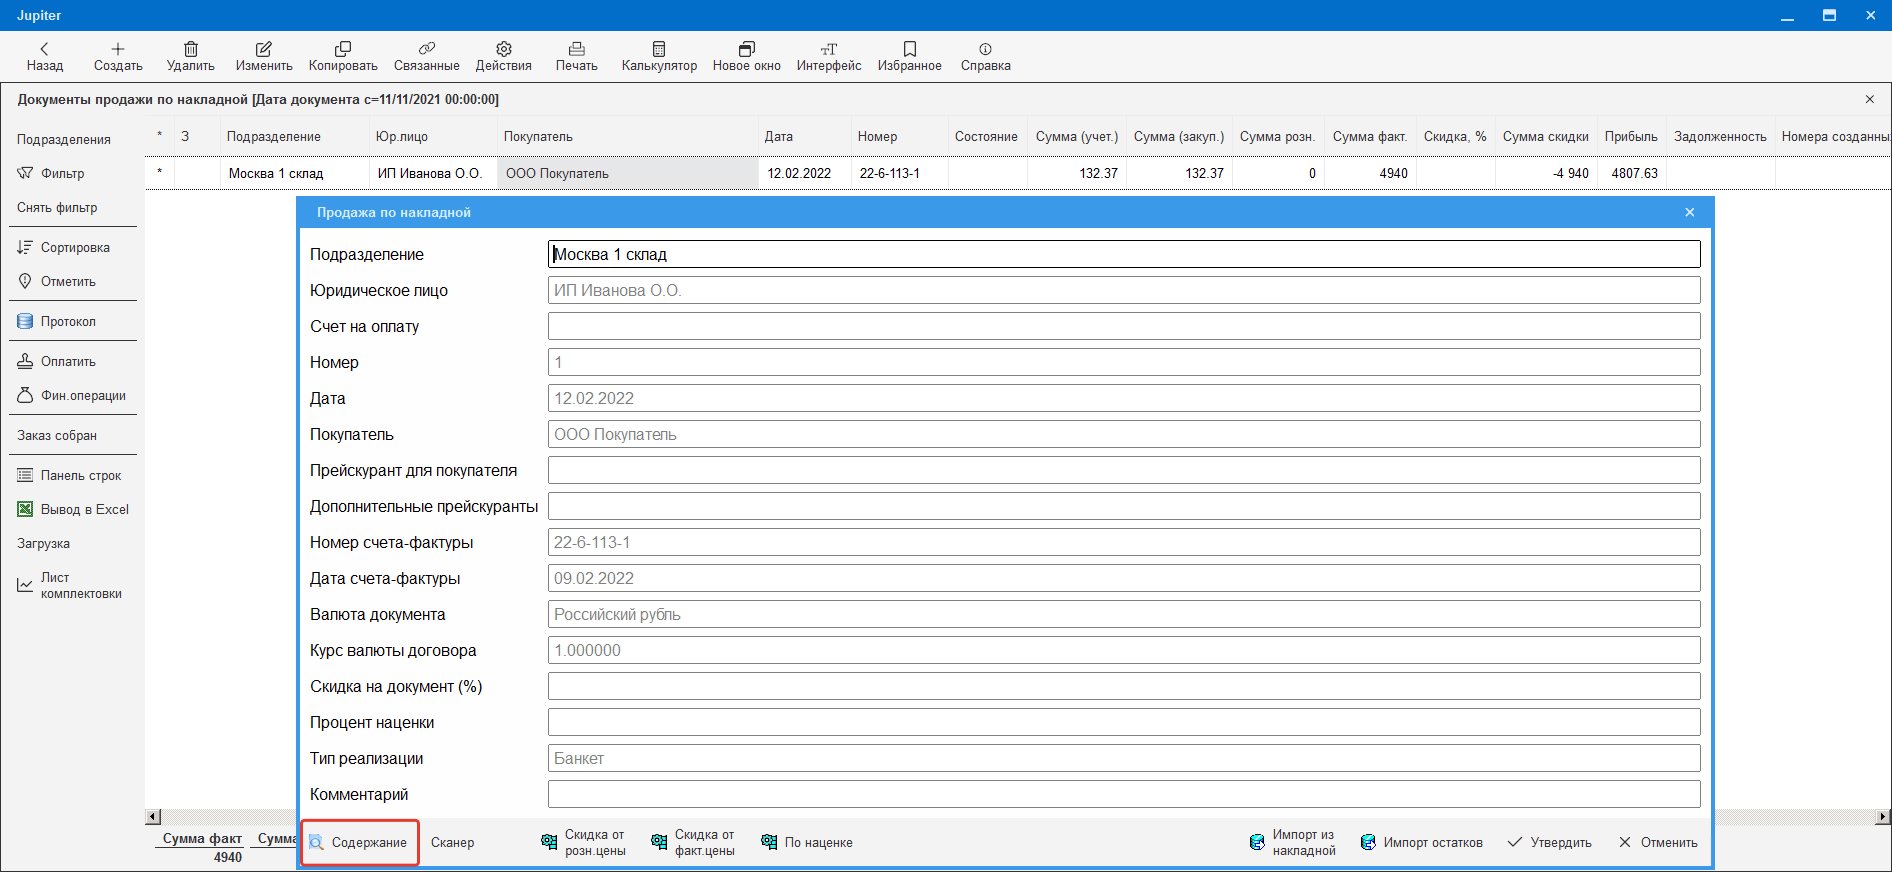Open a Новое окно window
The width and height of the screenshot is (1892, 872).
pos(746,57)
